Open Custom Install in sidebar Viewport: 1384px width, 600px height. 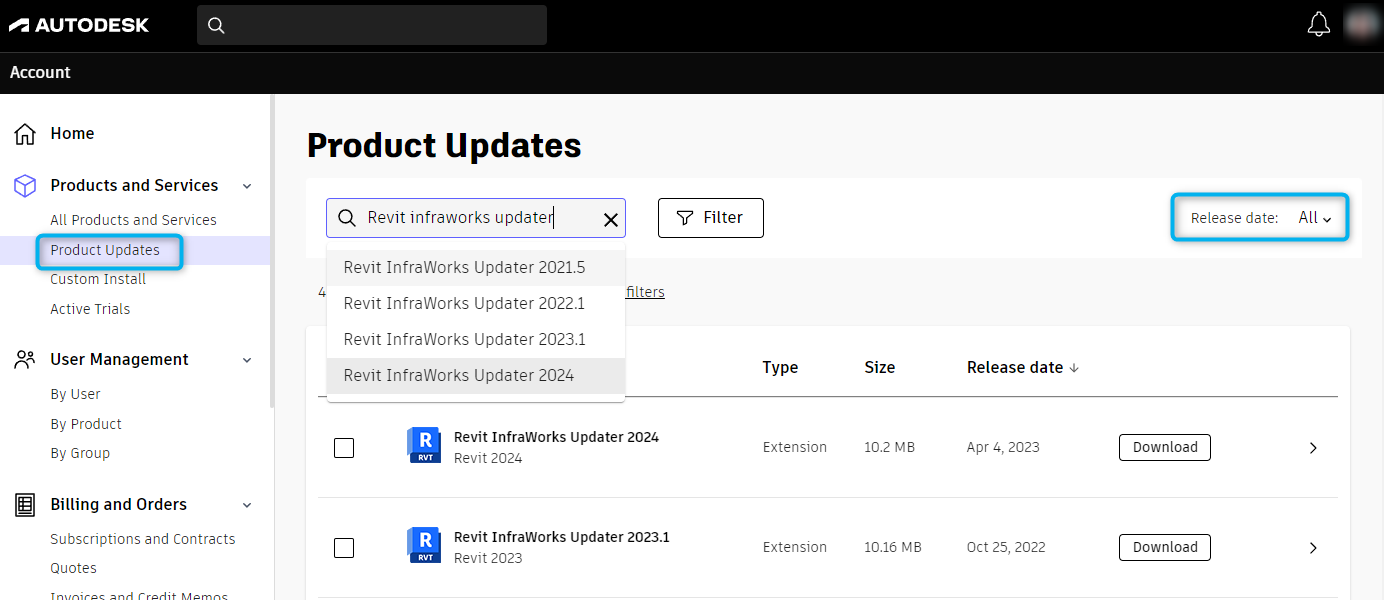click(98, 279)
